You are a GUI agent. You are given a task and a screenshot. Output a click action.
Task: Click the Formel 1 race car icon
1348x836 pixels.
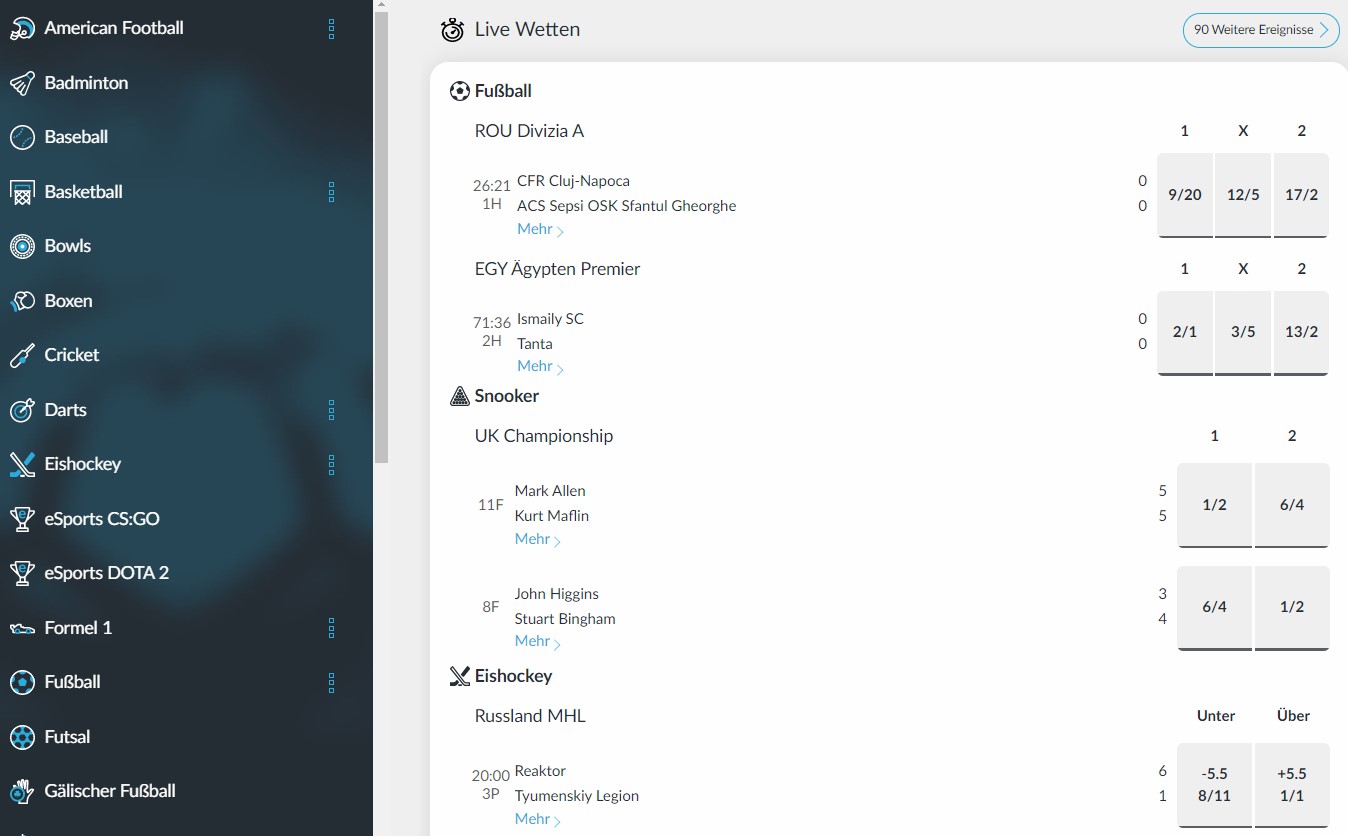click(x=22, y=628)
